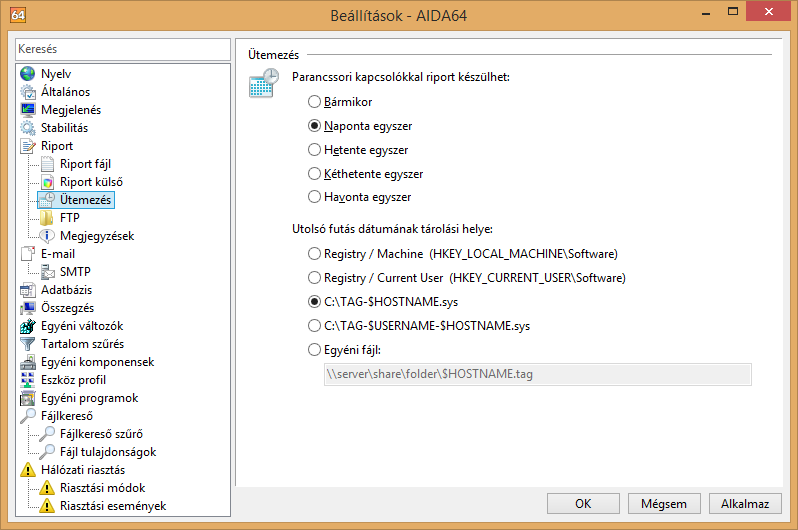The height and width of the screenshot is (530, 798).
Task: Select Havonta egyszer radio option
Action: (315, 197)
